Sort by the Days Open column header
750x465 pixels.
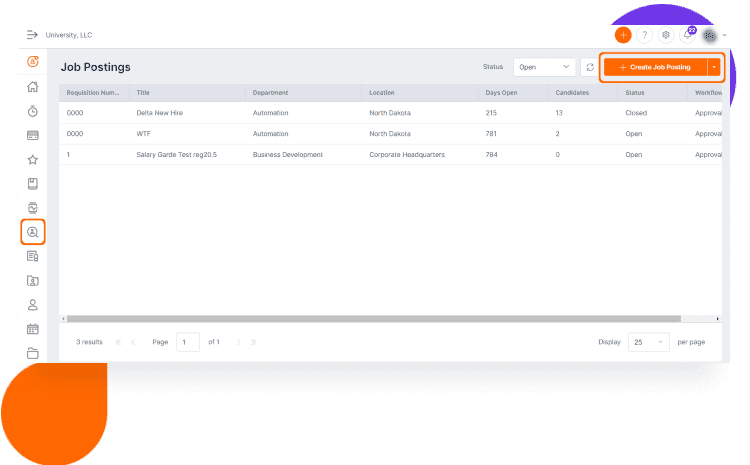(500, 93)
